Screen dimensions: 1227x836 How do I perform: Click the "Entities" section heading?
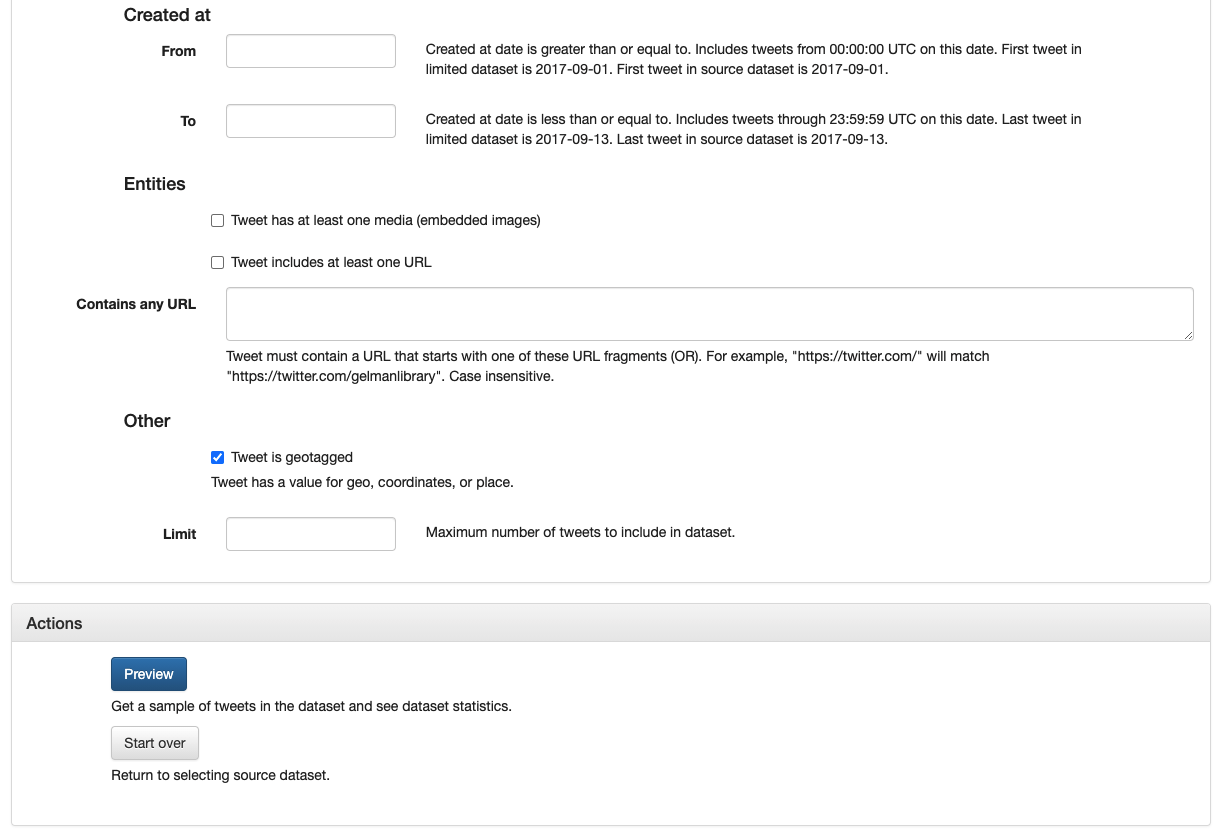tap(154, 184)
